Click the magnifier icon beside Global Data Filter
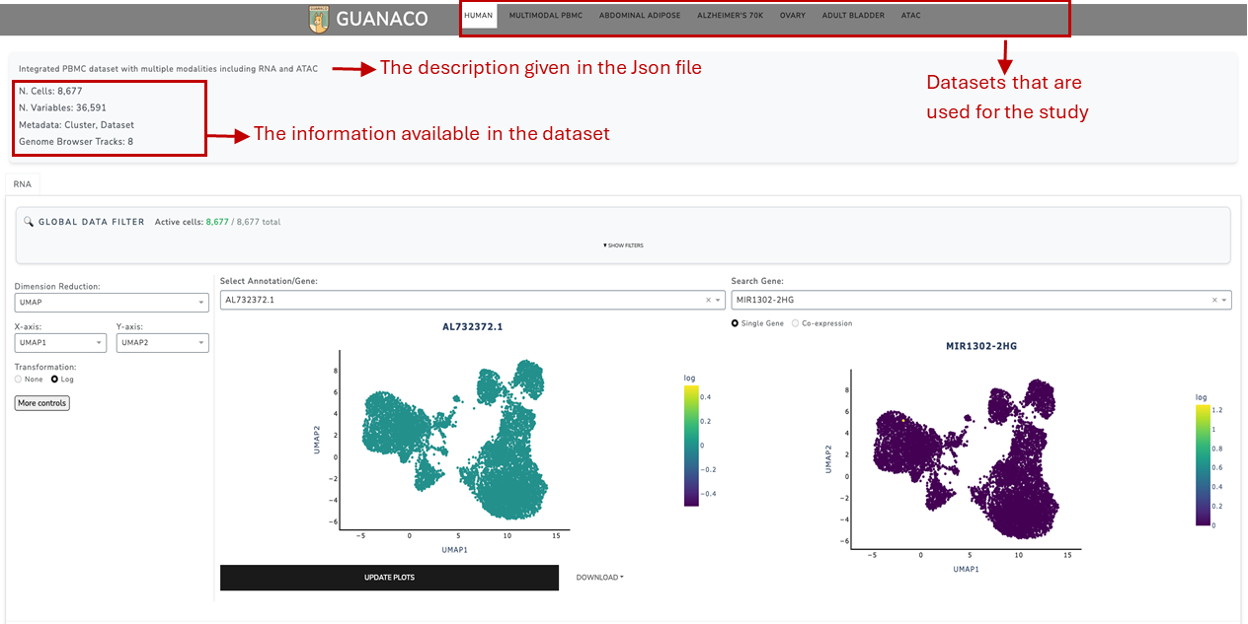1248x624 pixels. coord(29,222)
